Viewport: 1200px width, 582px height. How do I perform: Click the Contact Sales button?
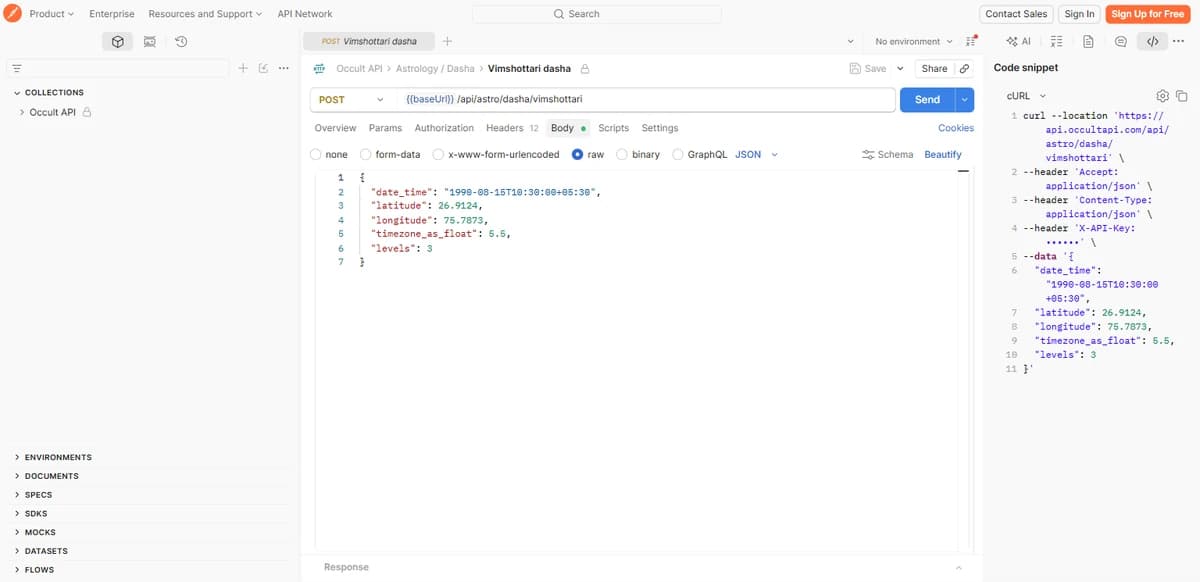1016,14
